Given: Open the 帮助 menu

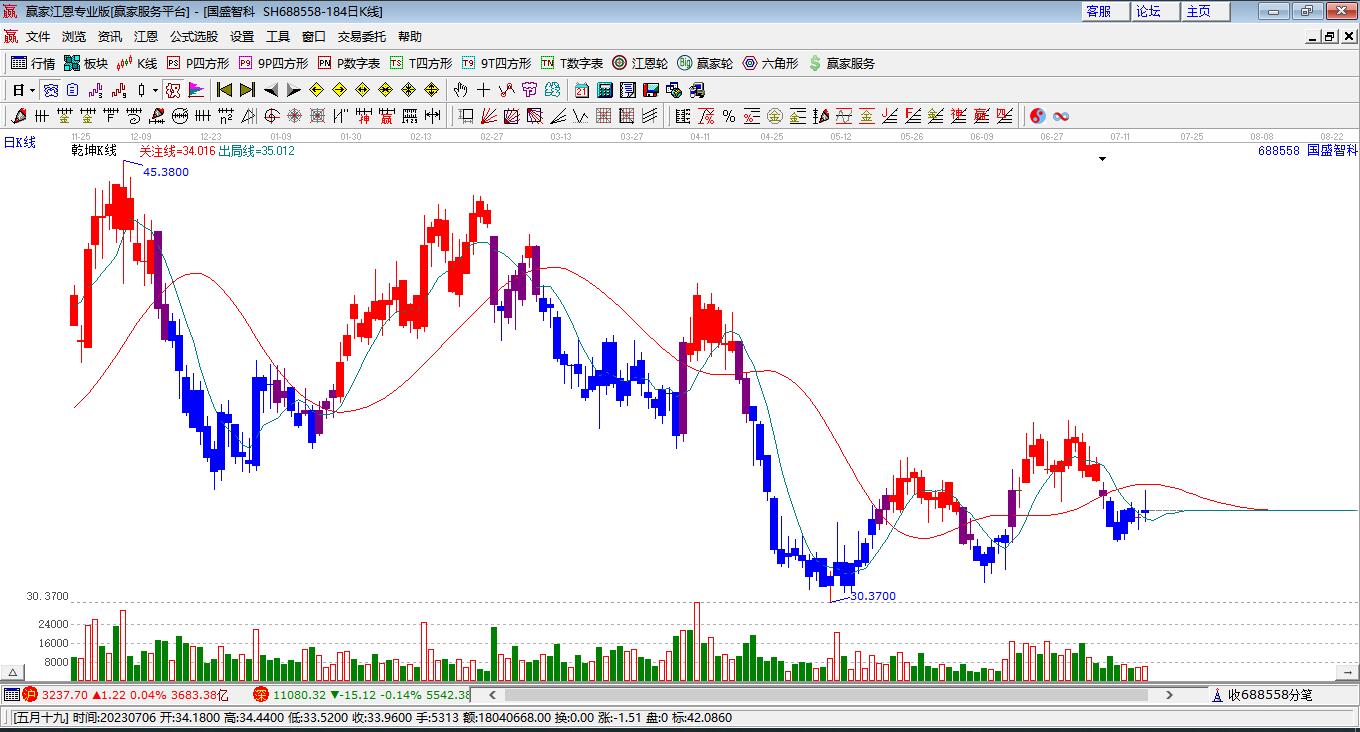Looking at the screenshot, I should (410, 37).
